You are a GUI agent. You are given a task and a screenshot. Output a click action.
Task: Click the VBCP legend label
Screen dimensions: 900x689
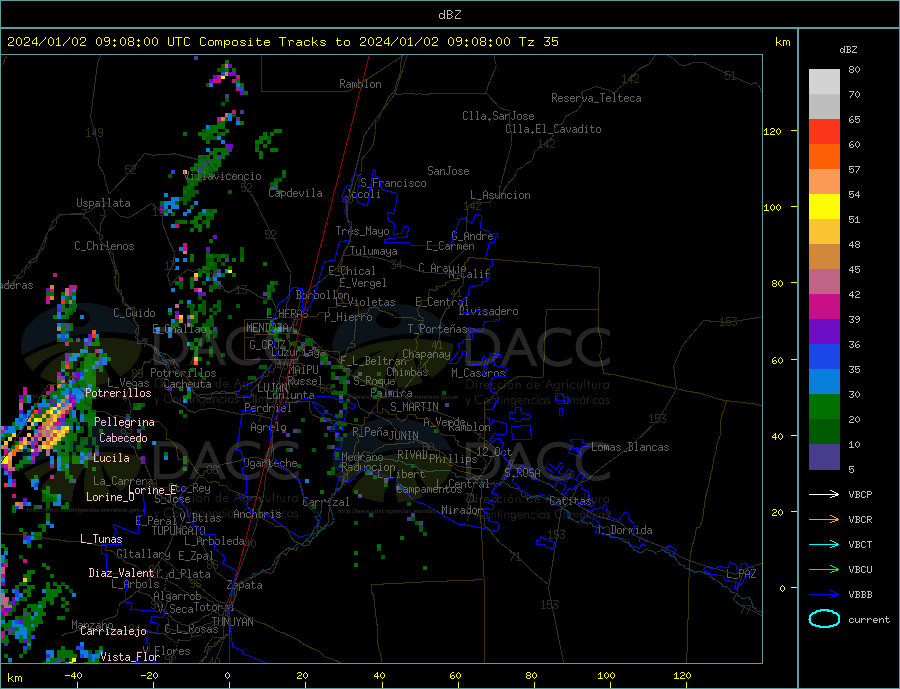tap(860, 494)
